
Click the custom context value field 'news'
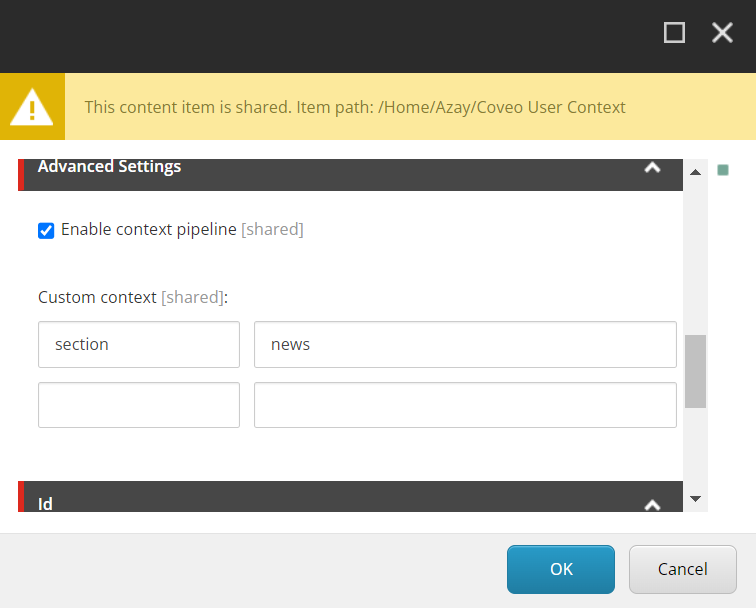pyautogui.click(x=465, y=344)
